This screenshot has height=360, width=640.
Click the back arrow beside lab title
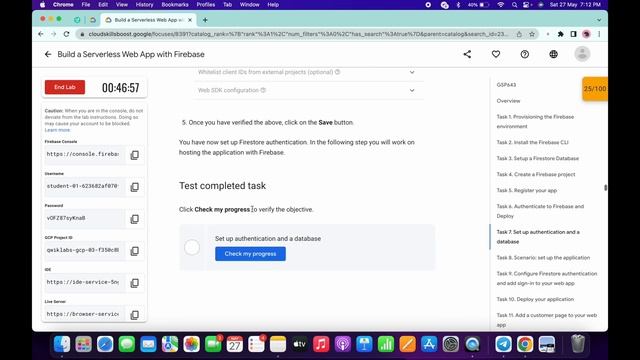pos(48,54)
